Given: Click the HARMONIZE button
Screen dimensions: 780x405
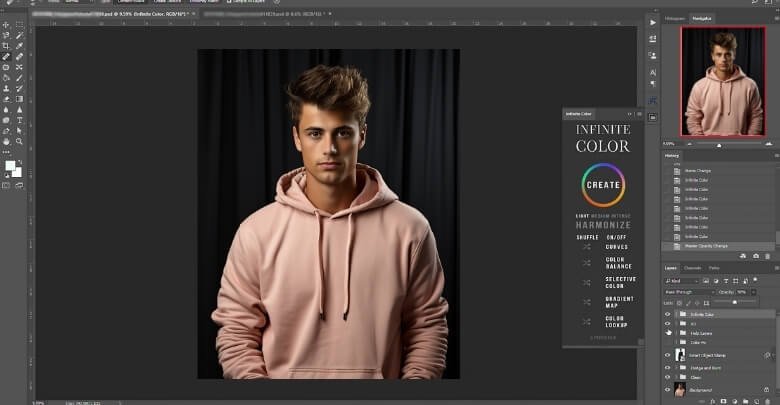Looking at the screenshot, I should (x=603, y=225).
